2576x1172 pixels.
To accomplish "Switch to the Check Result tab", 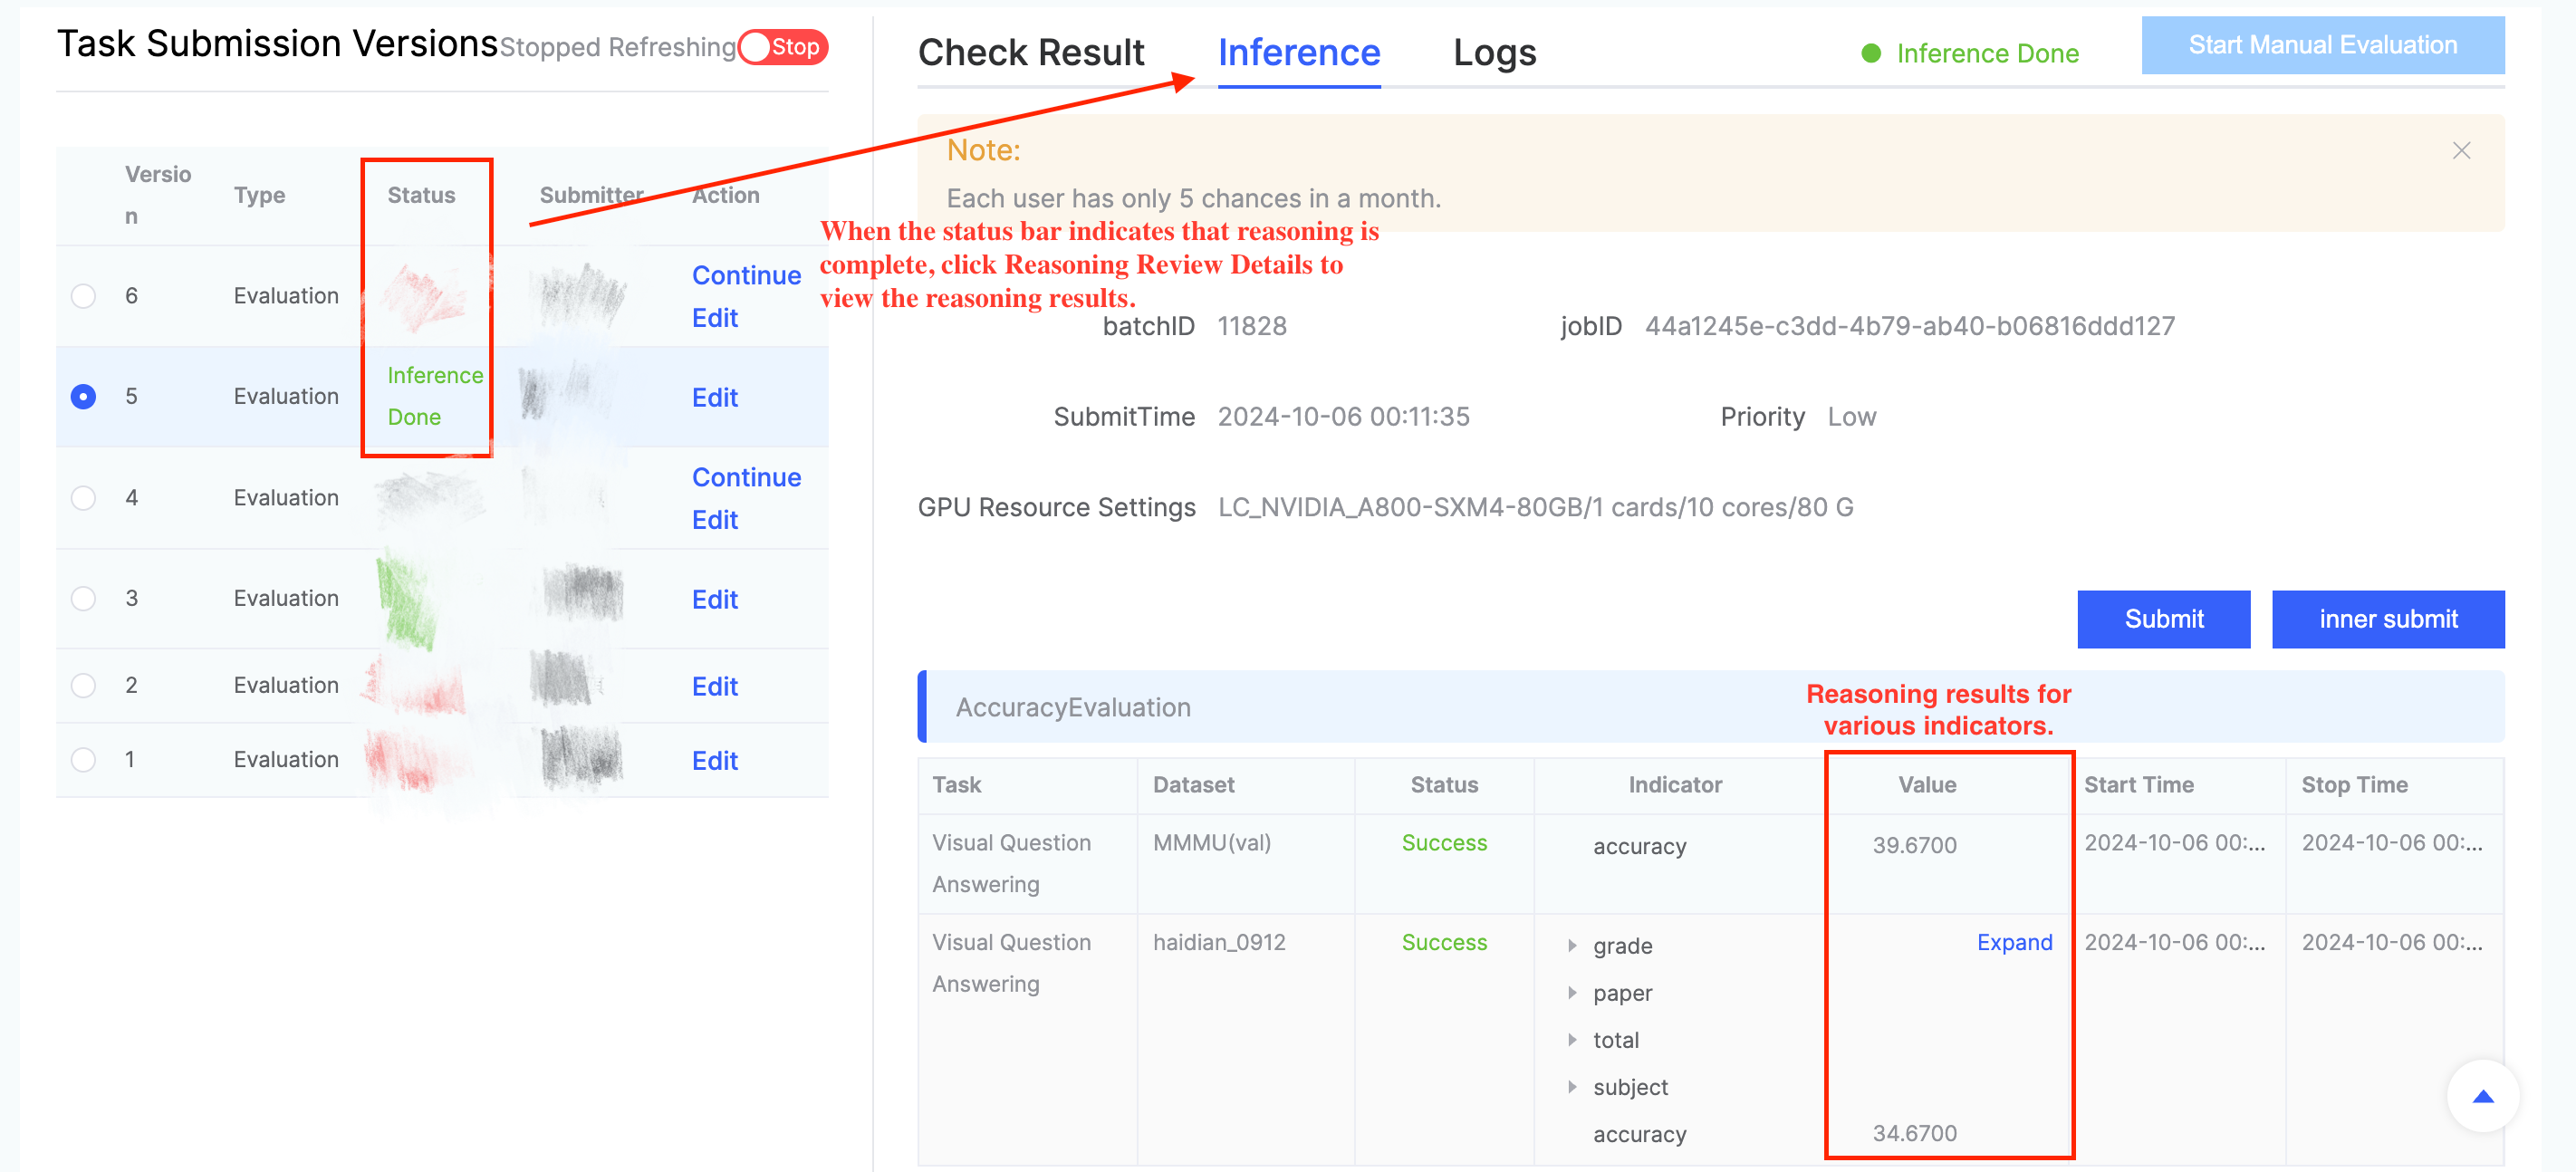I will 1030,53.
